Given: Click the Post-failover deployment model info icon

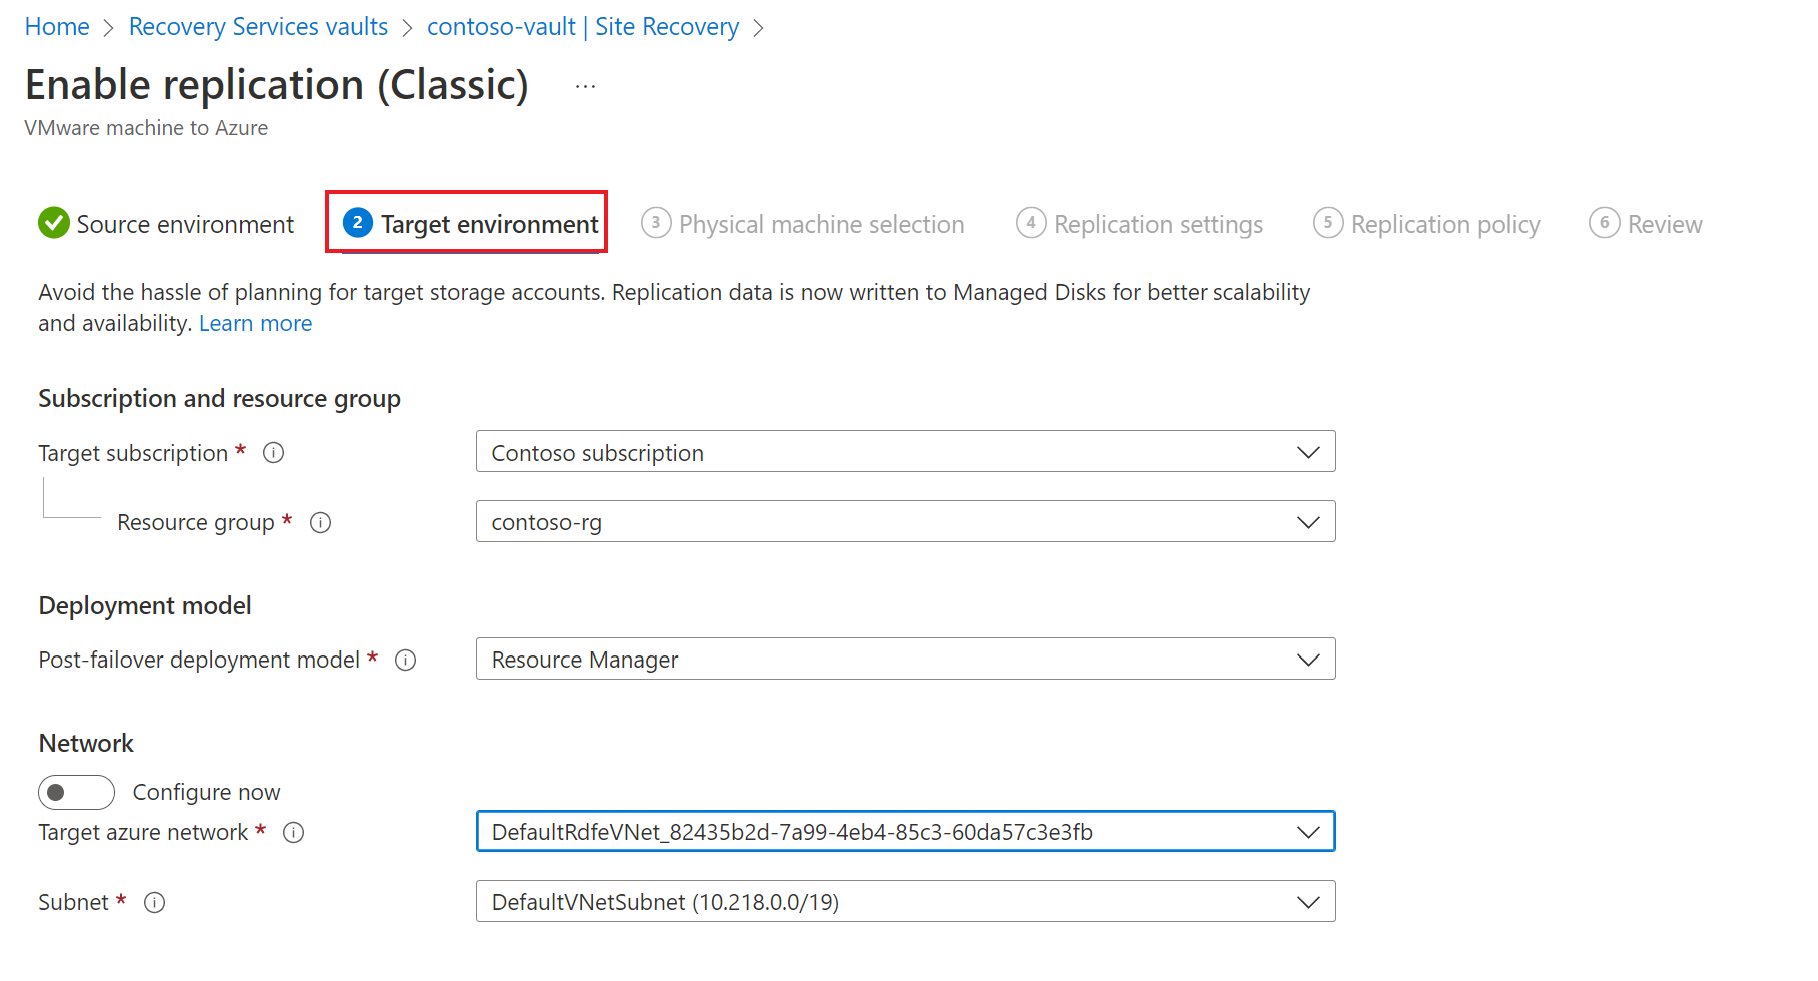Looking at the screenshot, I should 405,660.
